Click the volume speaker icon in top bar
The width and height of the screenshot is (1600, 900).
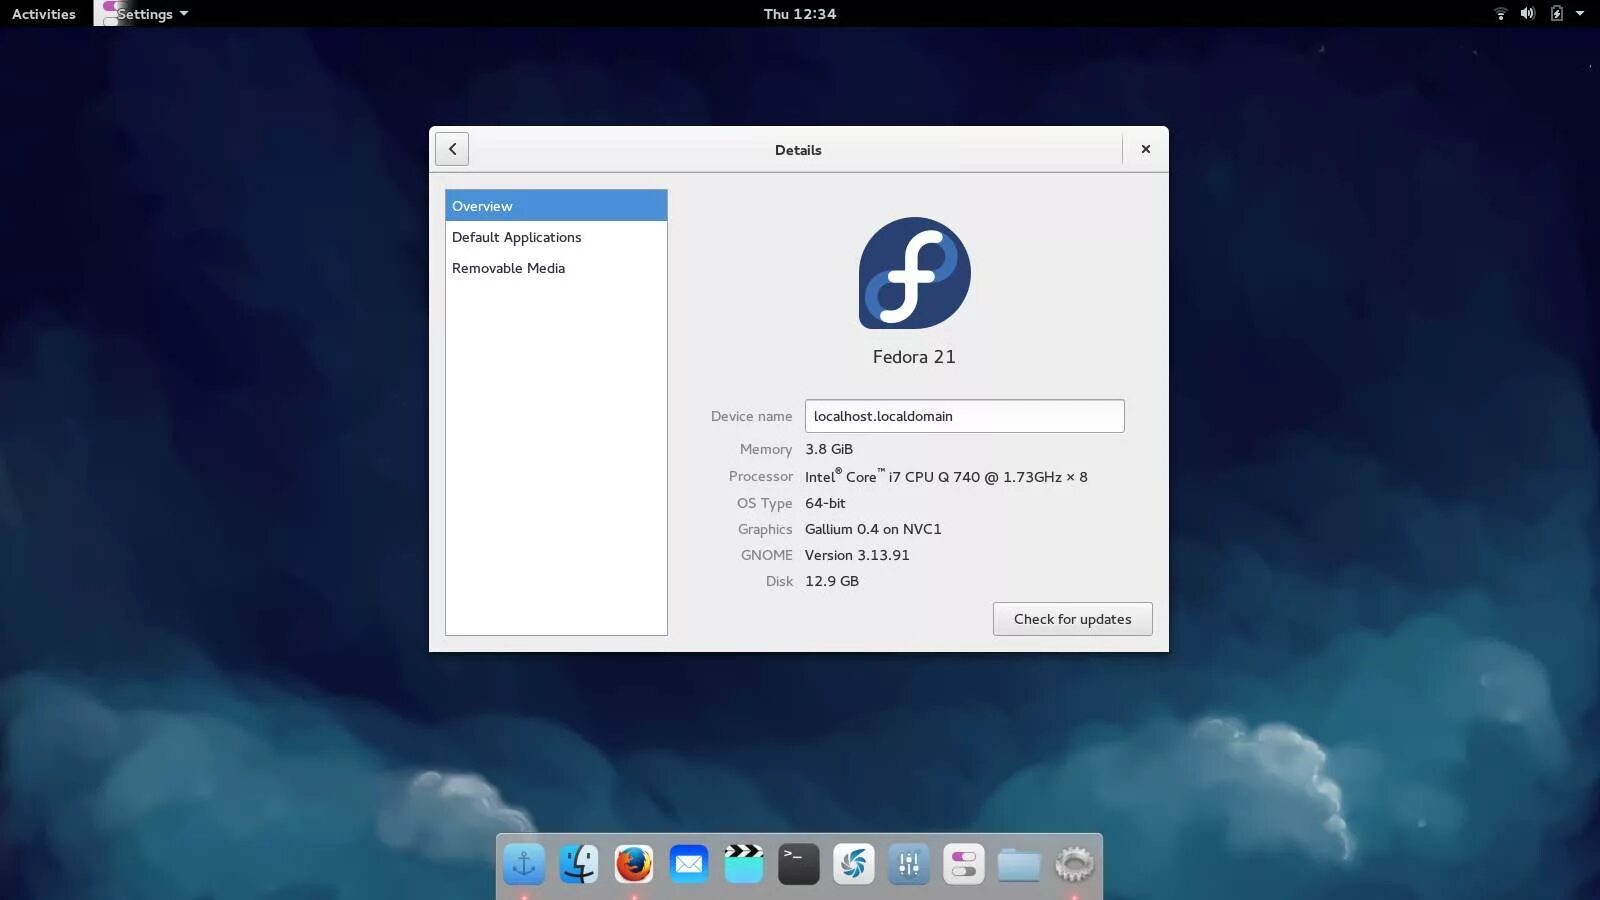(1528, 14)
